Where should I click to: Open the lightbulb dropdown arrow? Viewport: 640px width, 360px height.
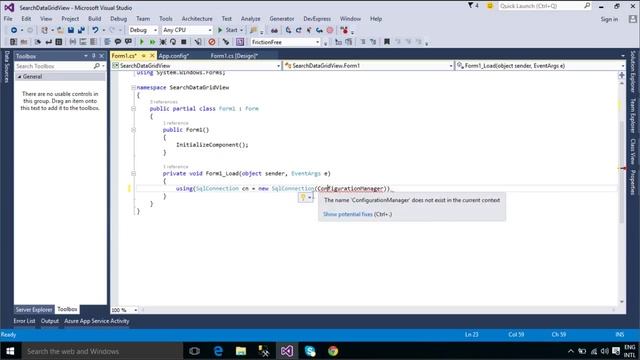[310, 198]
